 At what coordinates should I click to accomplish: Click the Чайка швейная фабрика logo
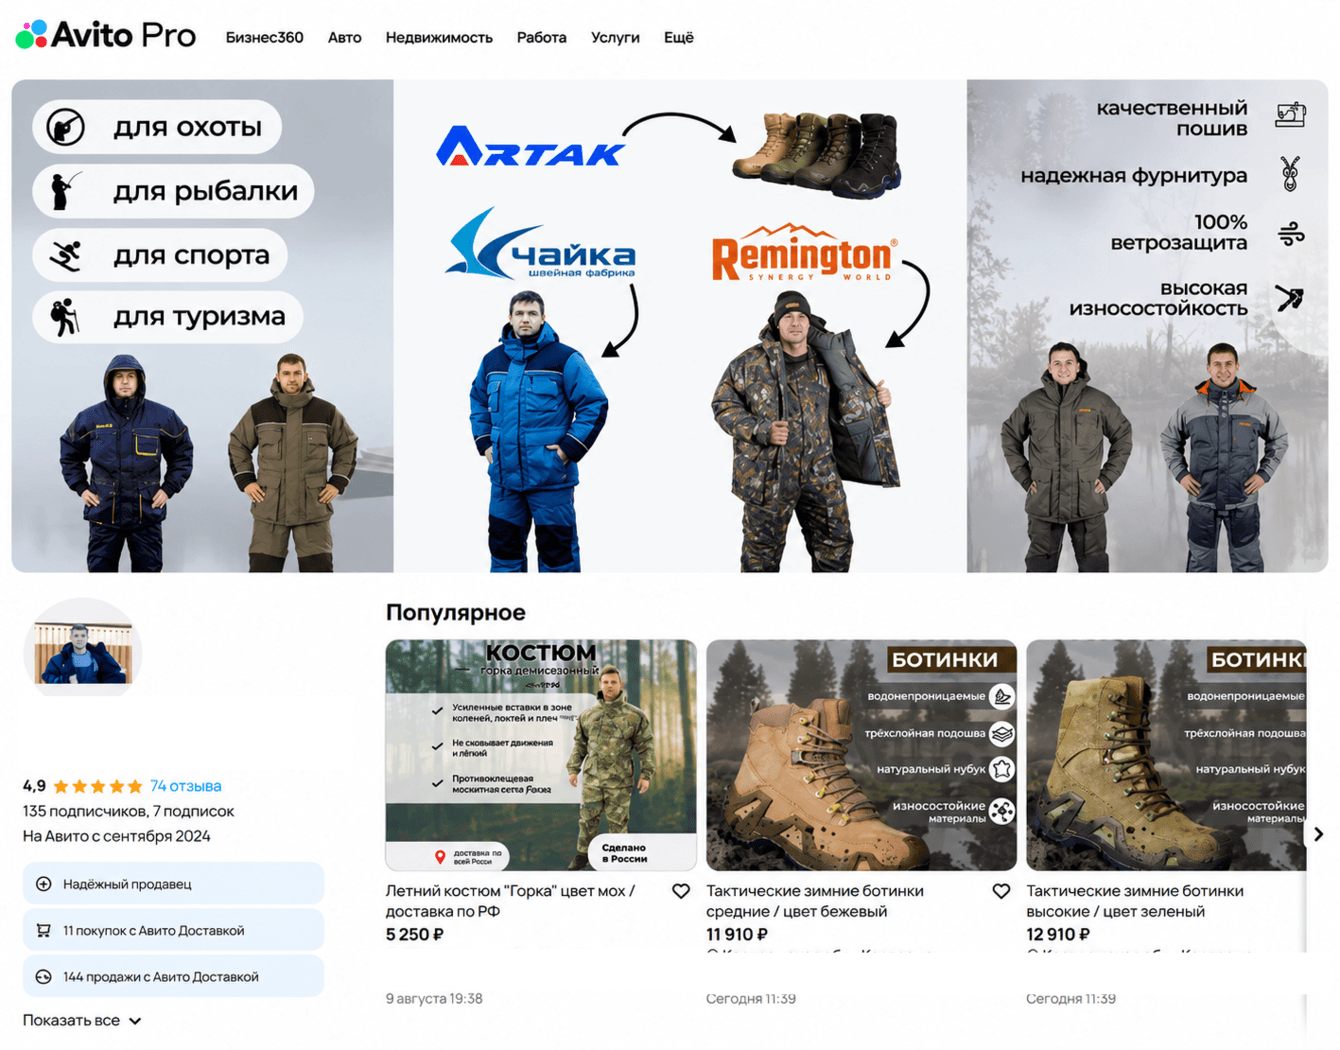pos(541,244)
